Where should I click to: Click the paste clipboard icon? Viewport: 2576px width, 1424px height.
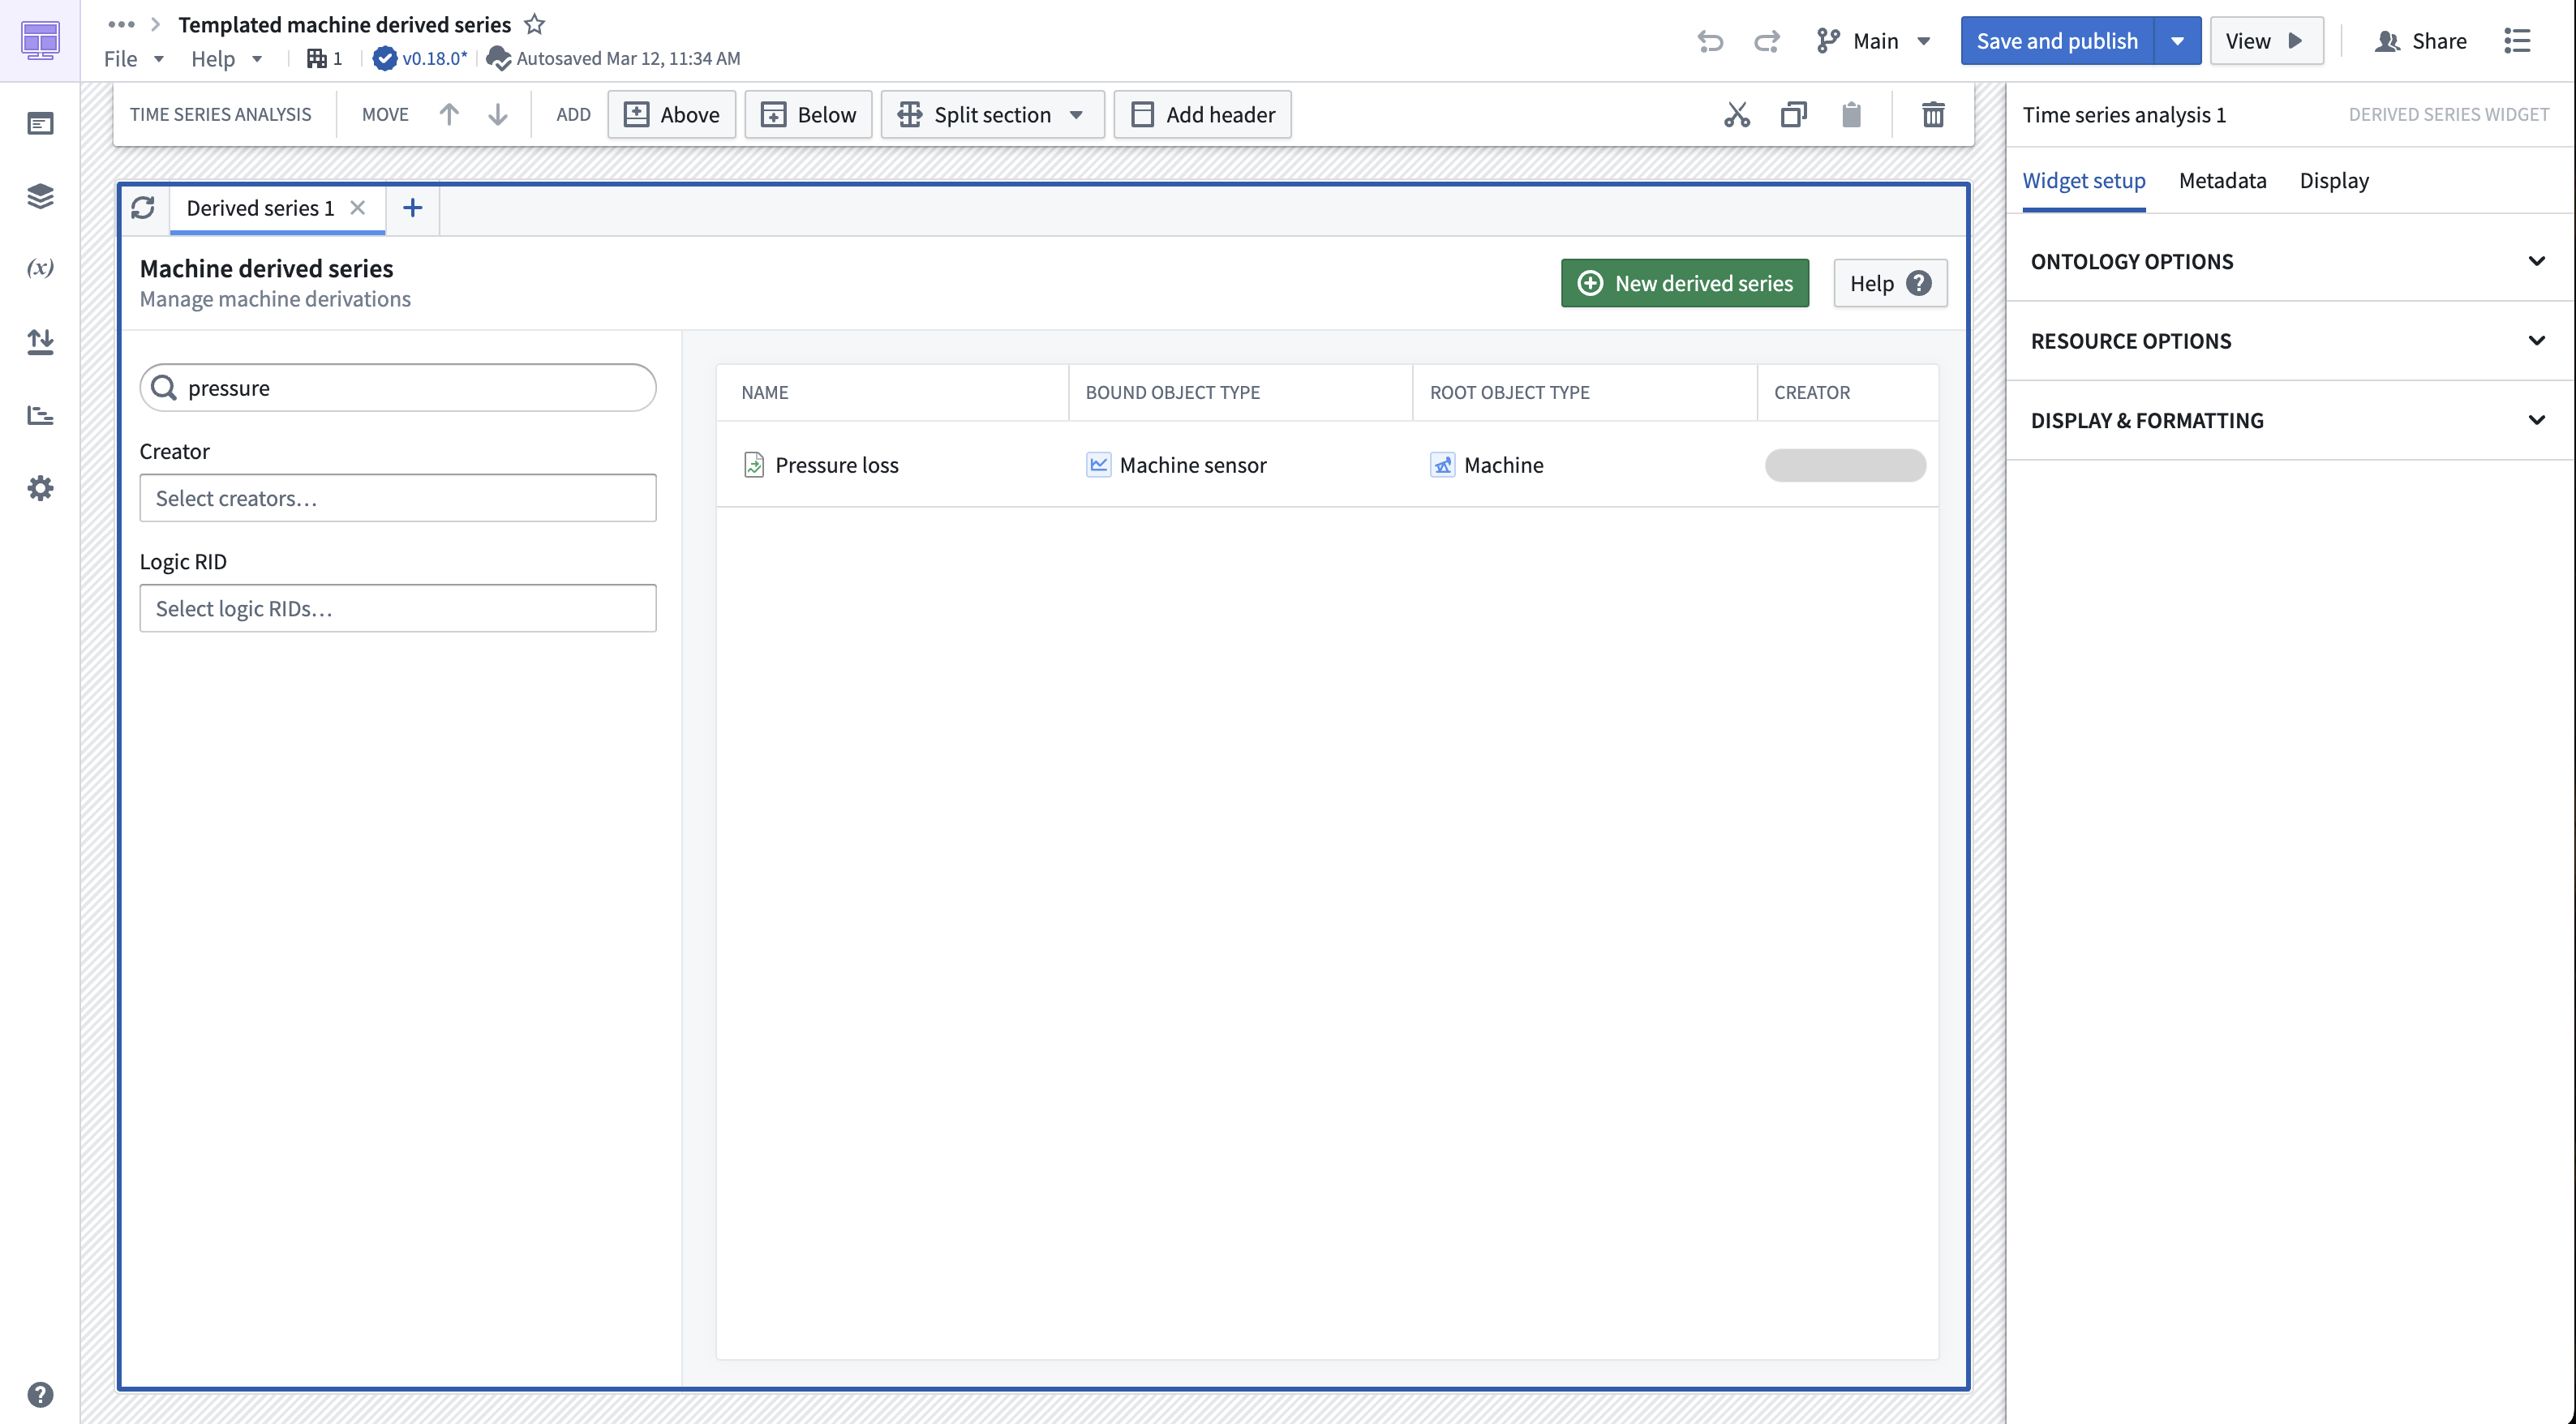[x=1851, y=114]
